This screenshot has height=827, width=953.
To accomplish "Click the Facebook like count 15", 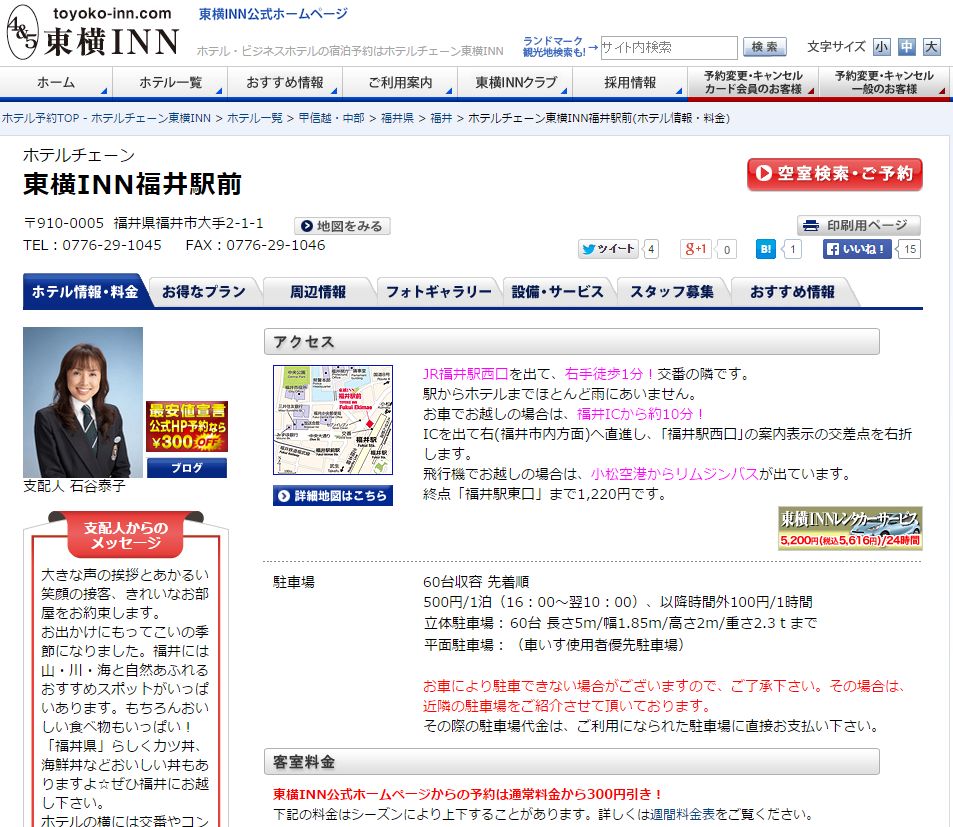I will 910,249.
